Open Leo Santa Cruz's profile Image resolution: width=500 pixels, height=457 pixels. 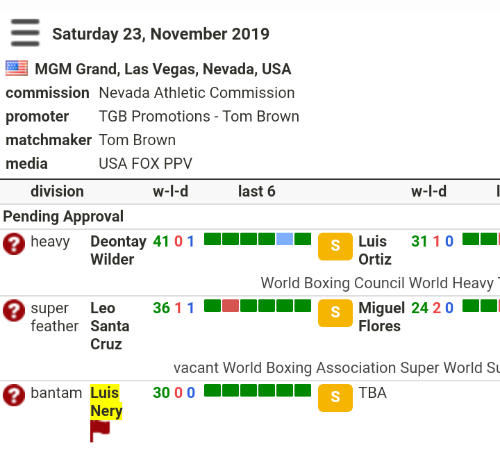point(110,326)
